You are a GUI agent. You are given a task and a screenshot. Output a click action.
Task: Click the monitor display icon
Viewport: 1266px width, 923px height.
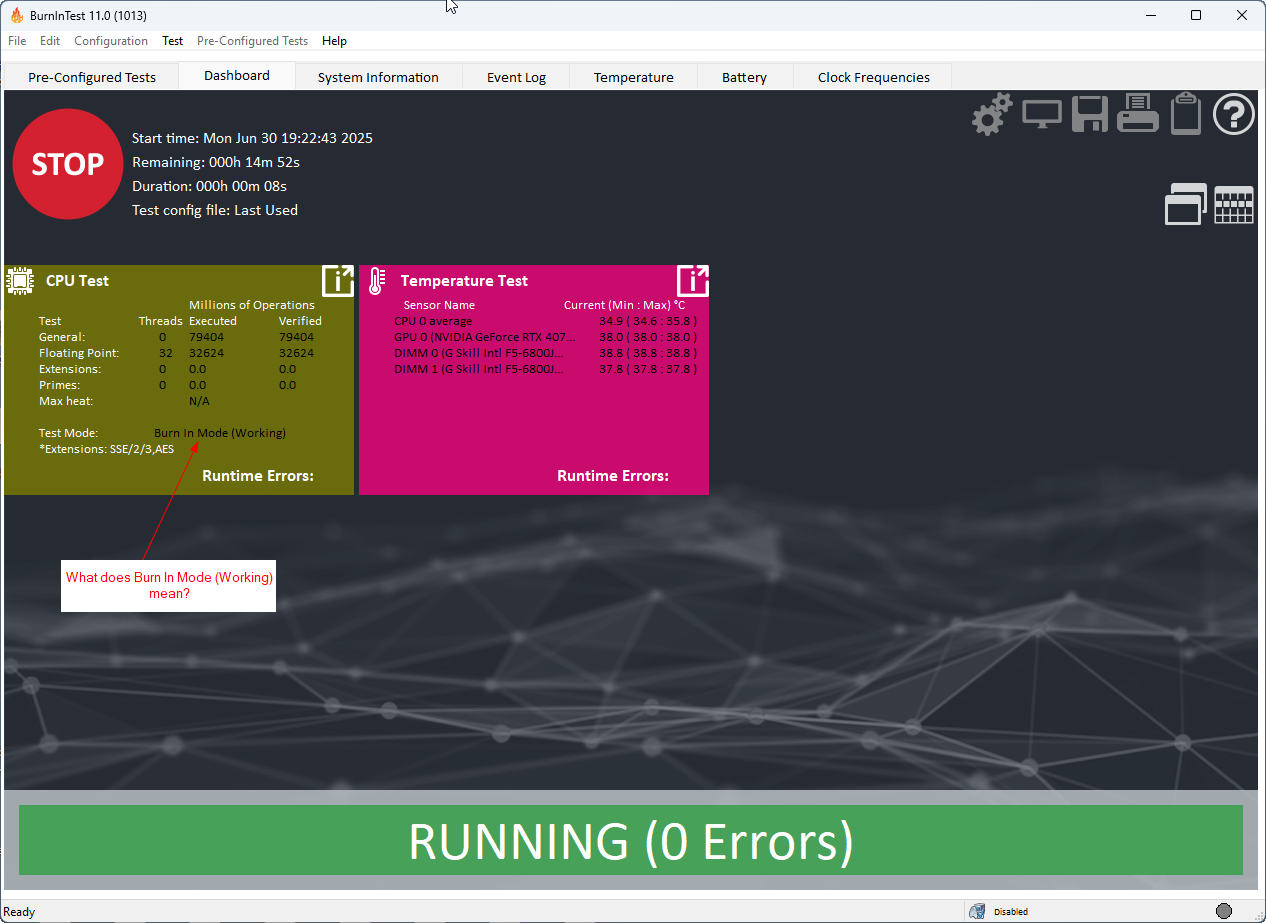[x=1042, y=114]
